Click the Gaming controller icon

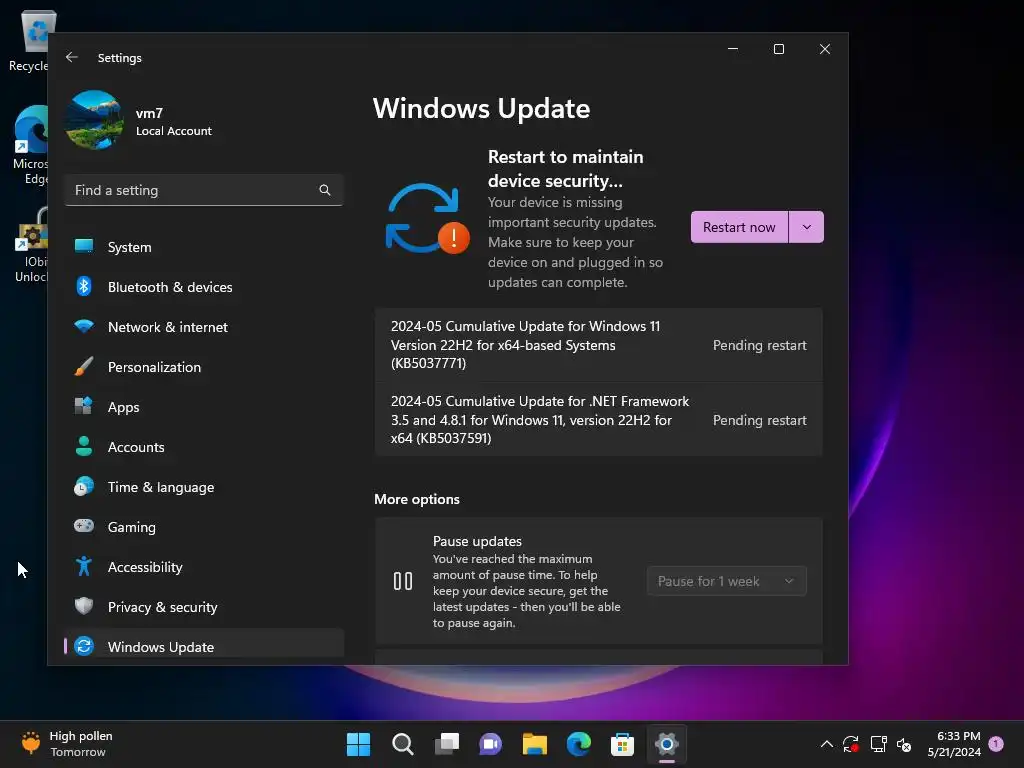click(84, 526)
